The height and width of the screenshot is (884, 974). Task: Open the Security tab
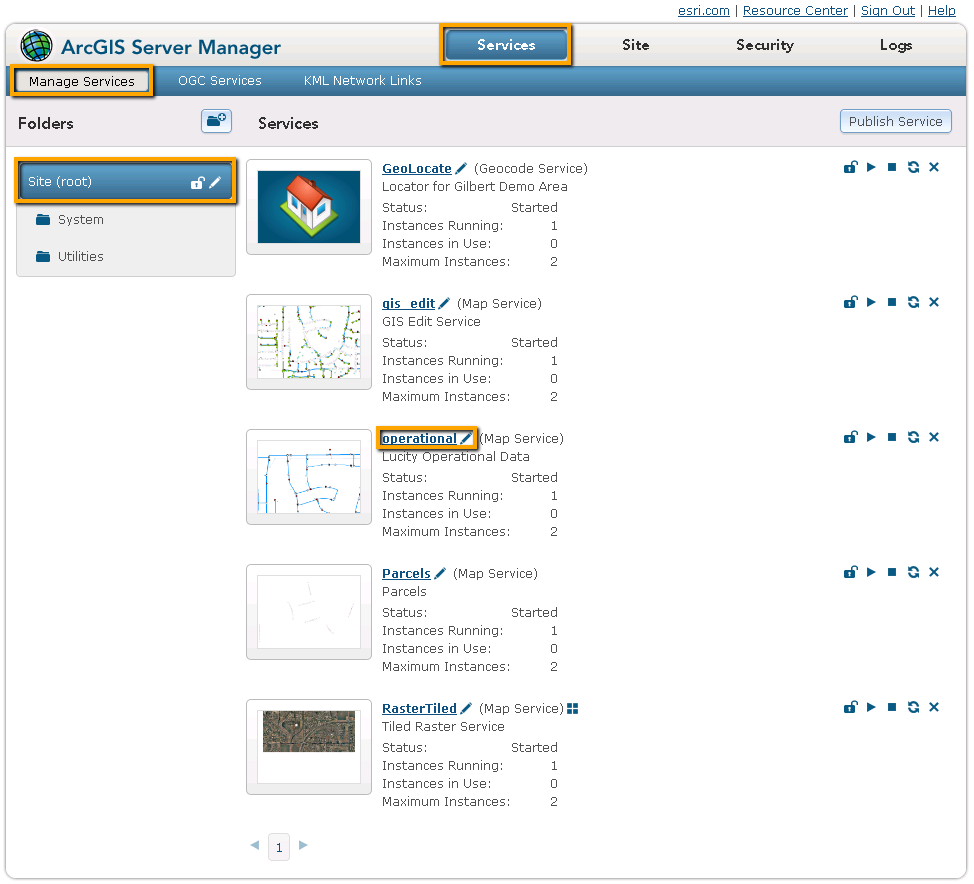coord(764,45)
